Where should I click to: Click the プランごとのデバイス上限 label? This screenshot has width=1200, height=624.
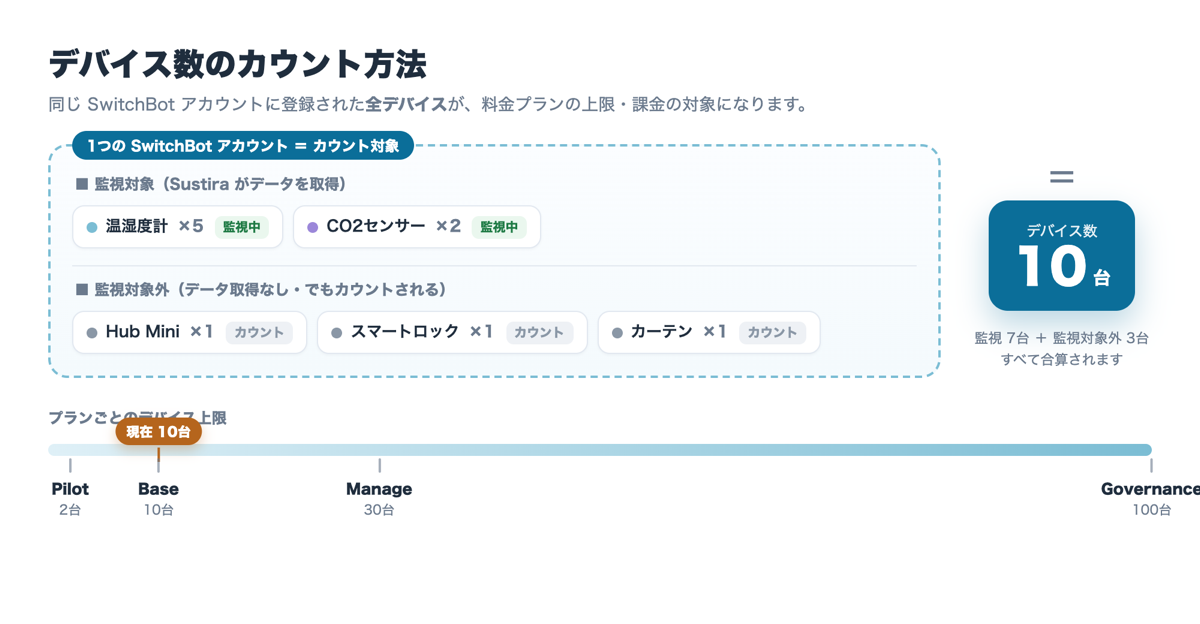138,418
